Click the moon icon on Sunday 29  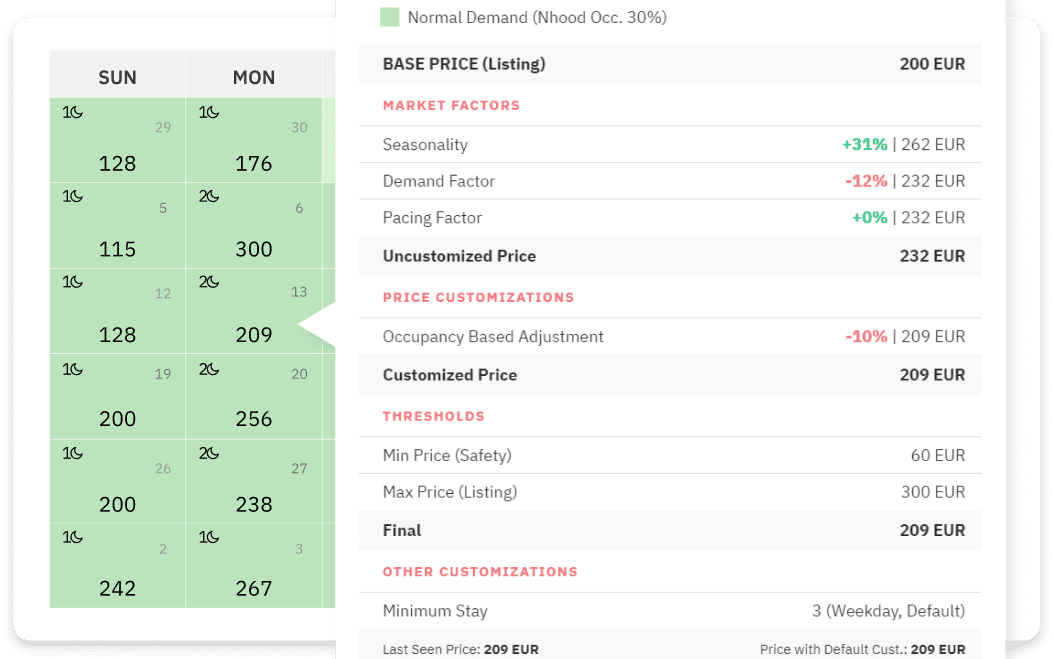[72, 112]
